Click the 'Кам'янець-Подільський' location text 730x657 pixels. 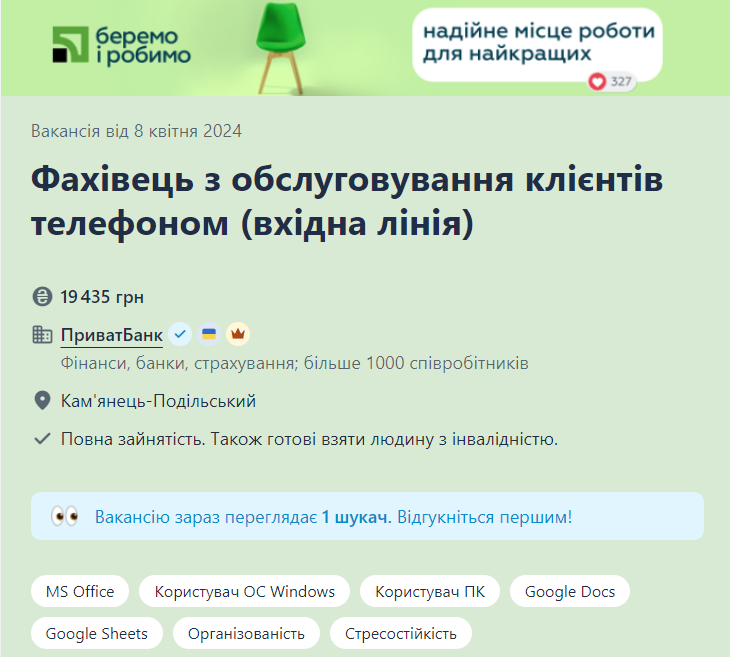(x=158, y=401)
